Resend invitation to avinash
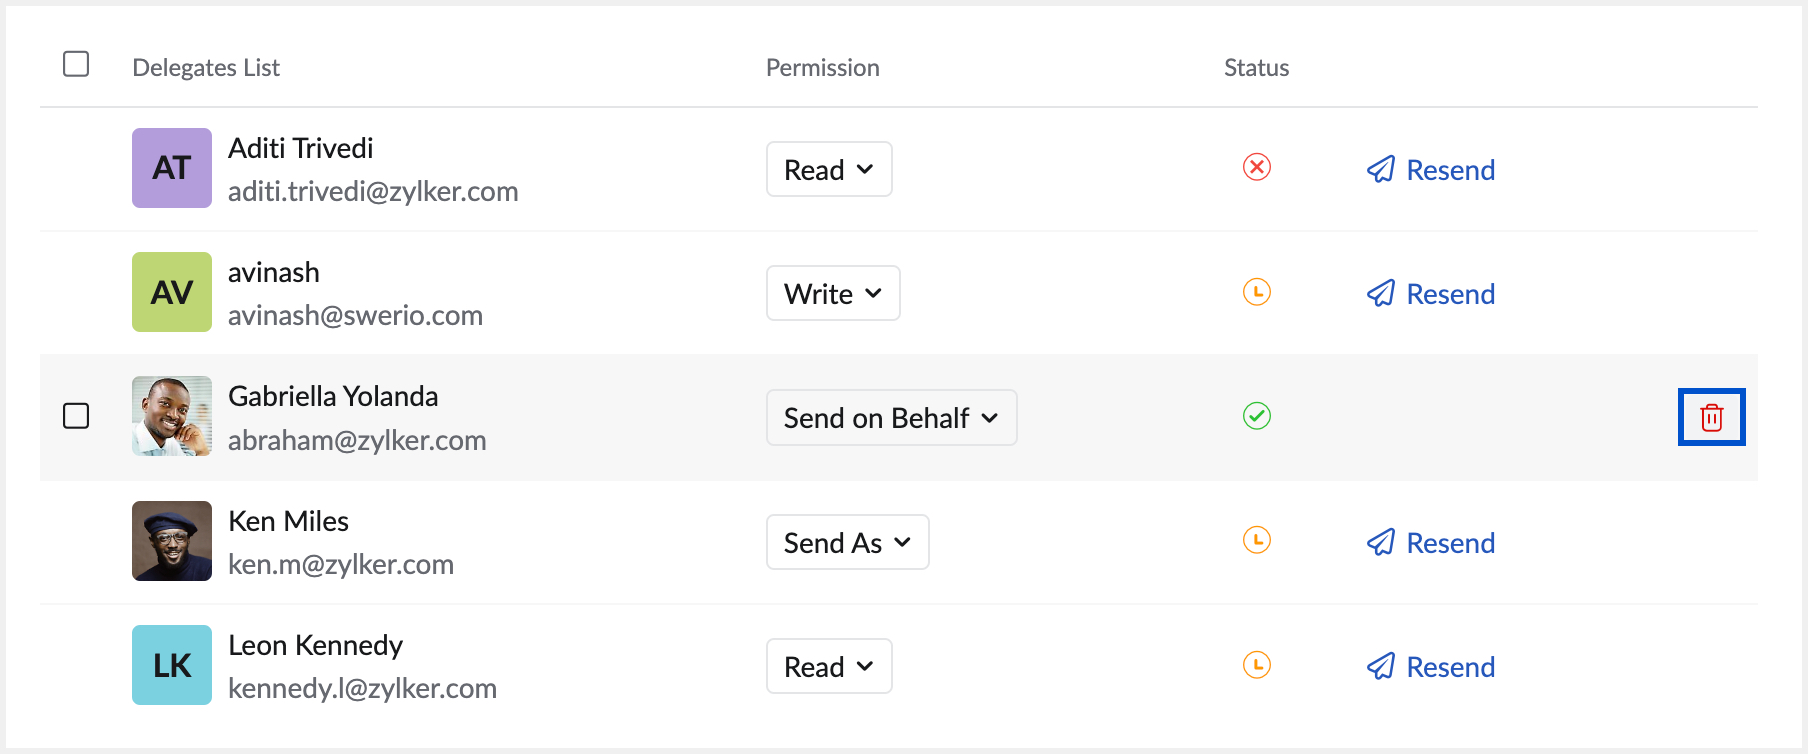The width and height of the screenshot is (1808, 754). (x=1431, y=294)
